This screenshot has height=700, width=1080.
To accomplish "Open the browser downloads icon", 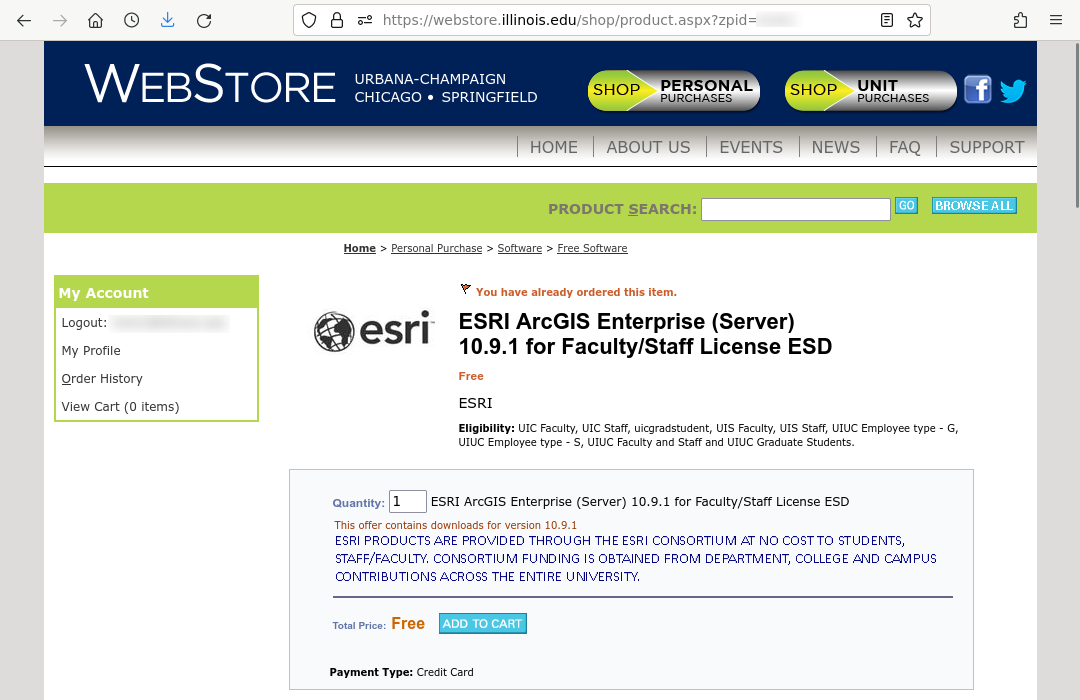I will tap(168, 20).
